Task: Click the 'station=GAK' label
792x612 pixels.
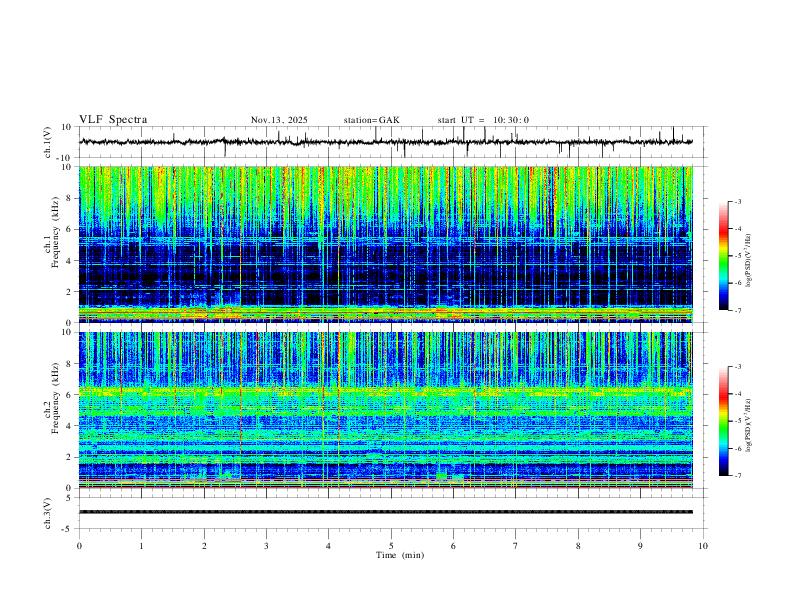Action: coord(371,120)
